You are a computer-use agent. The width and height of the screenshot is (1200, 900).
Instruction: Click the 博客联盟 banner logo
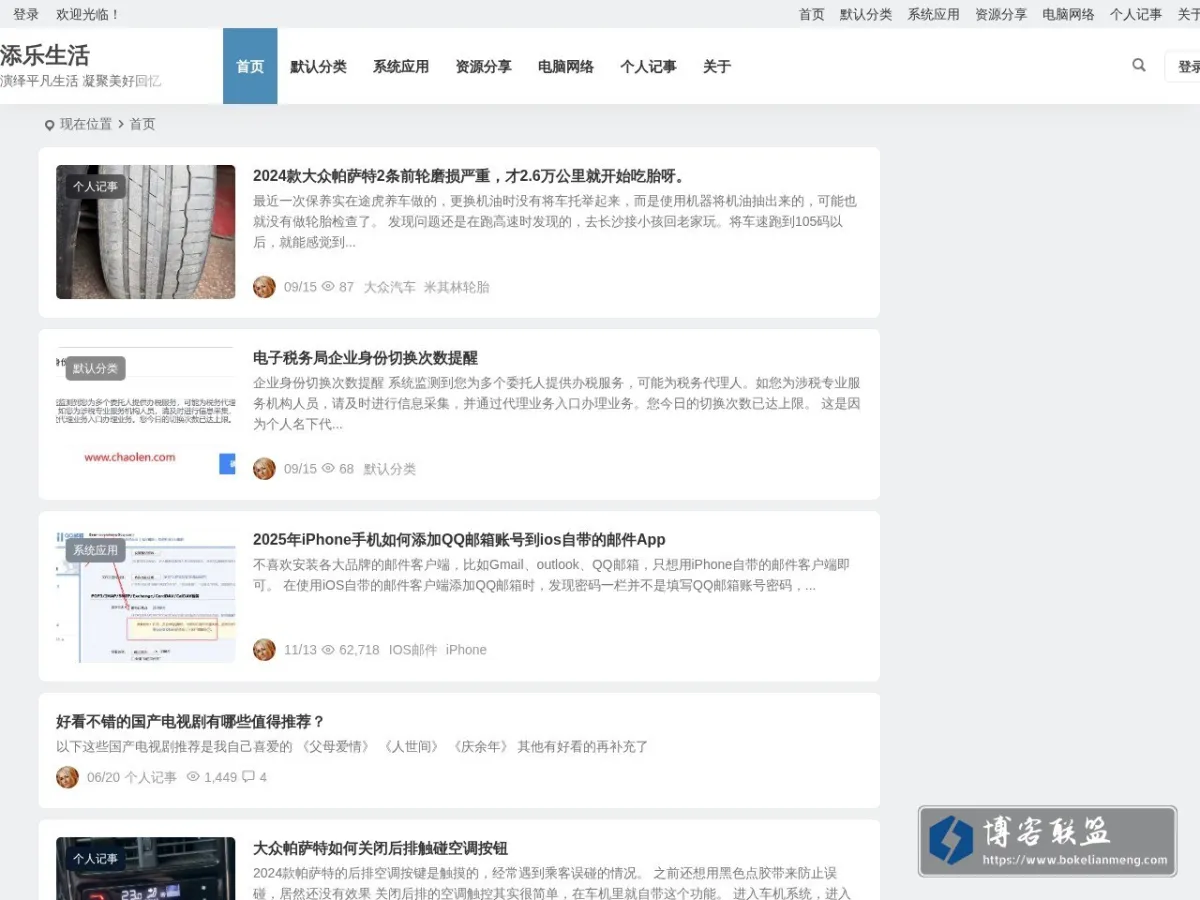pos(1047,841)
